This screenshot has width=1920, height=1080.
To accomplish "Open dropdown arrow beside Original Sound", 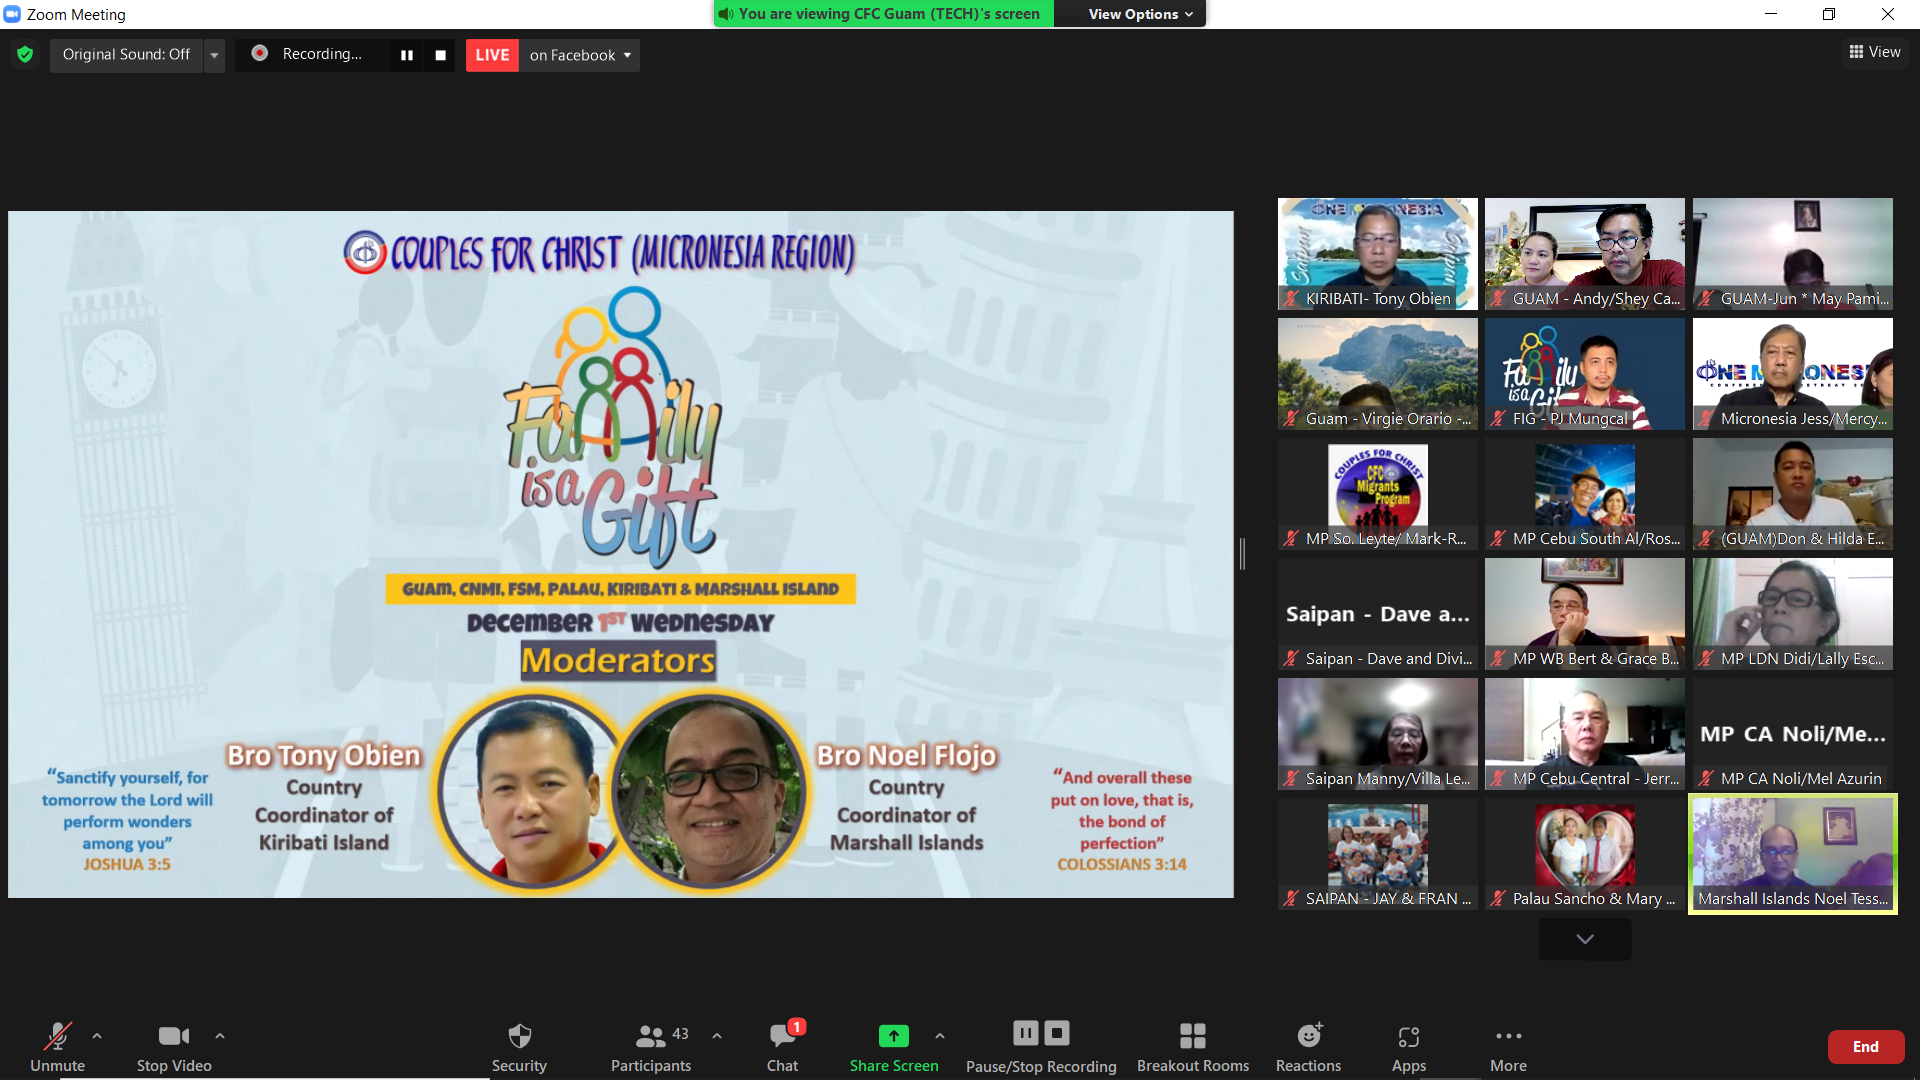I will click(214, 55).
